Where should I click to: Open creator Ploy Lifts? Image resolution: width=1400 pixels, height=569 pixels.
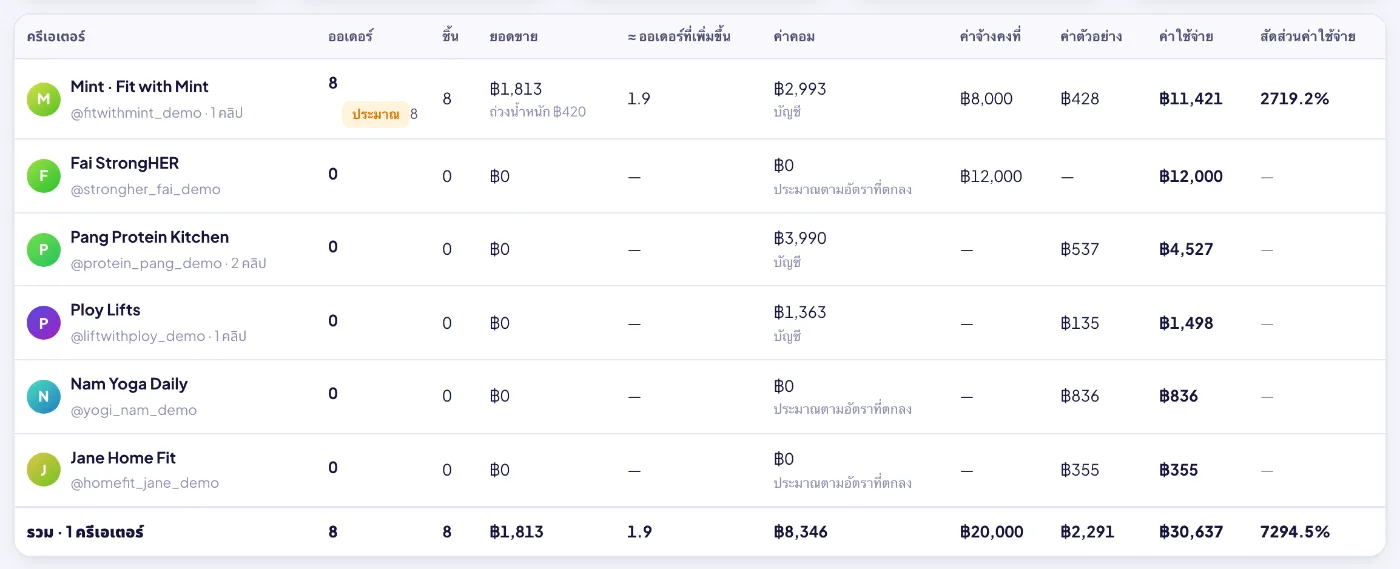105,310
